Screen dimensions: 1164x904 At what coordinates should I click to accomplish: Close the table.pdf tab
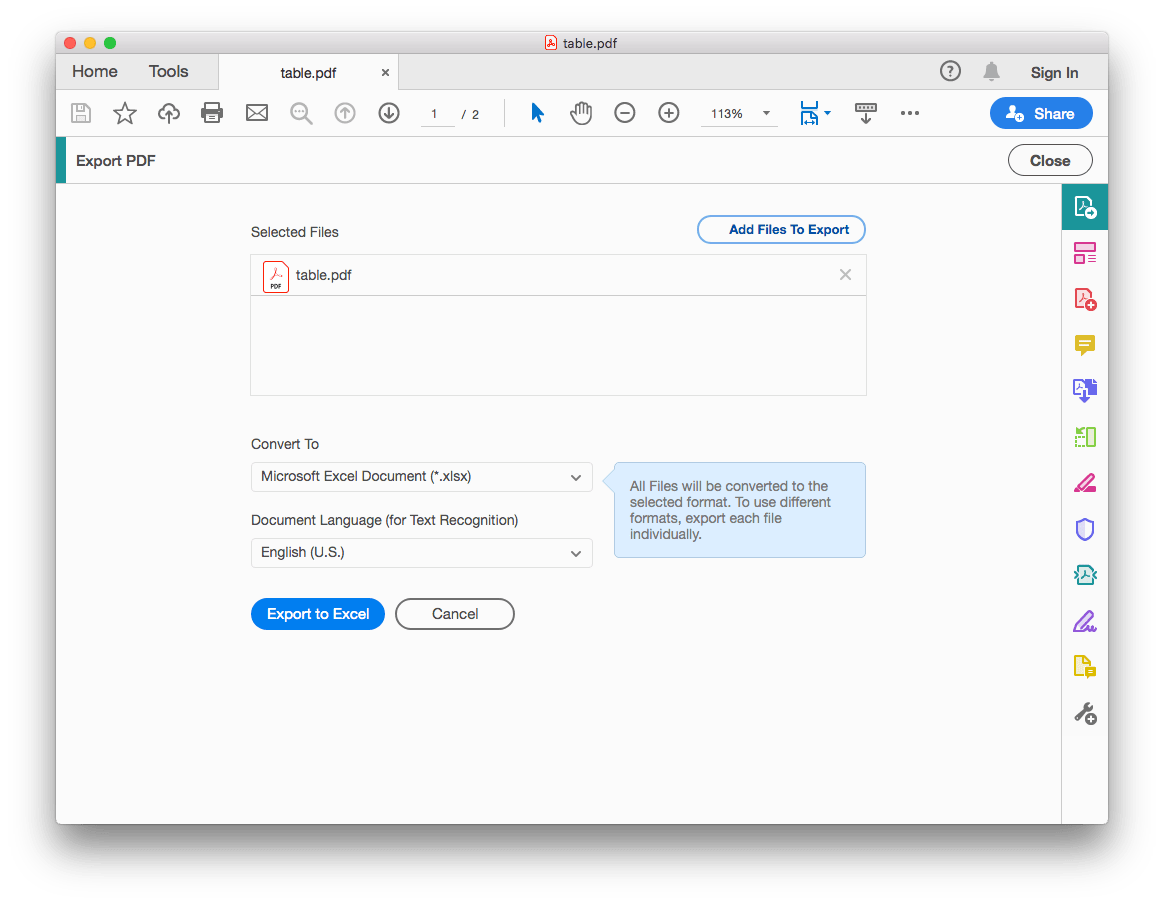click(385, 73)
